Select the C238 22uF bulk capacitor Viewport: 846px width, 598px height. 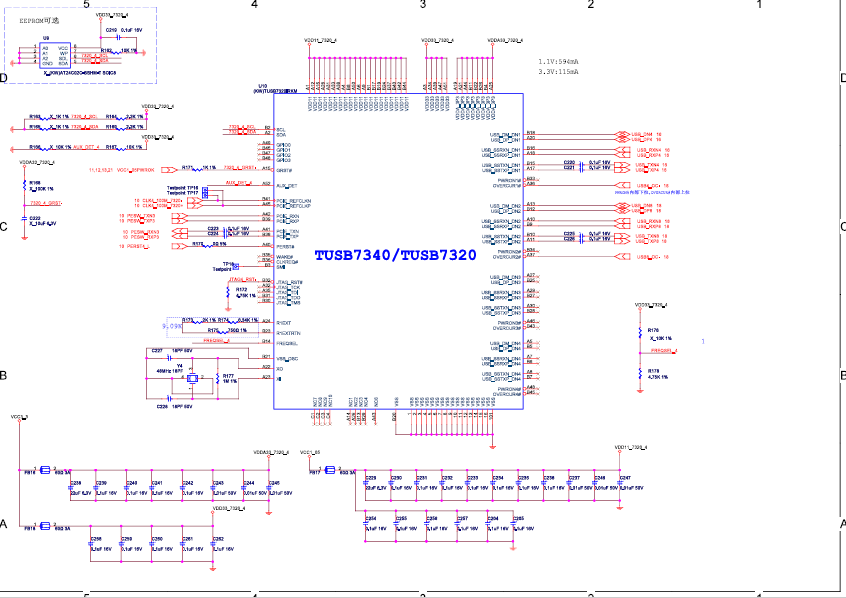(x=71, y=488)
